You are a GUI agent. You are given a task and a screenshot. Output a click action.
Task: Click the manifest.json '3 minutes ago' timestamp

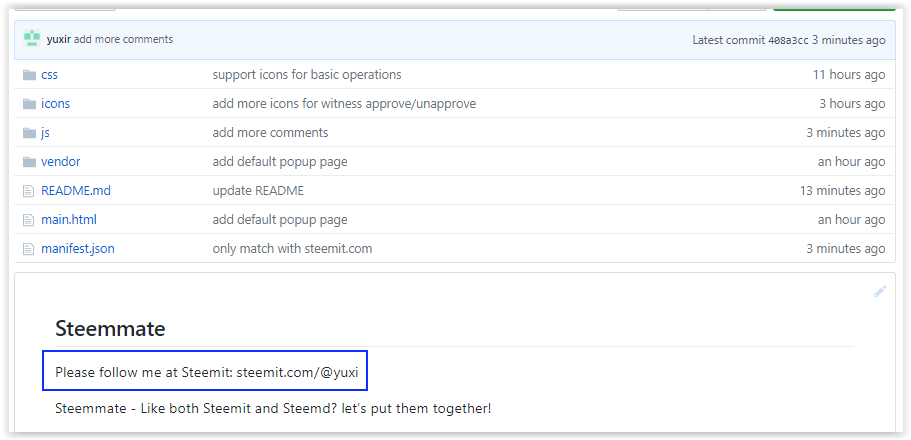pos(845,249)
